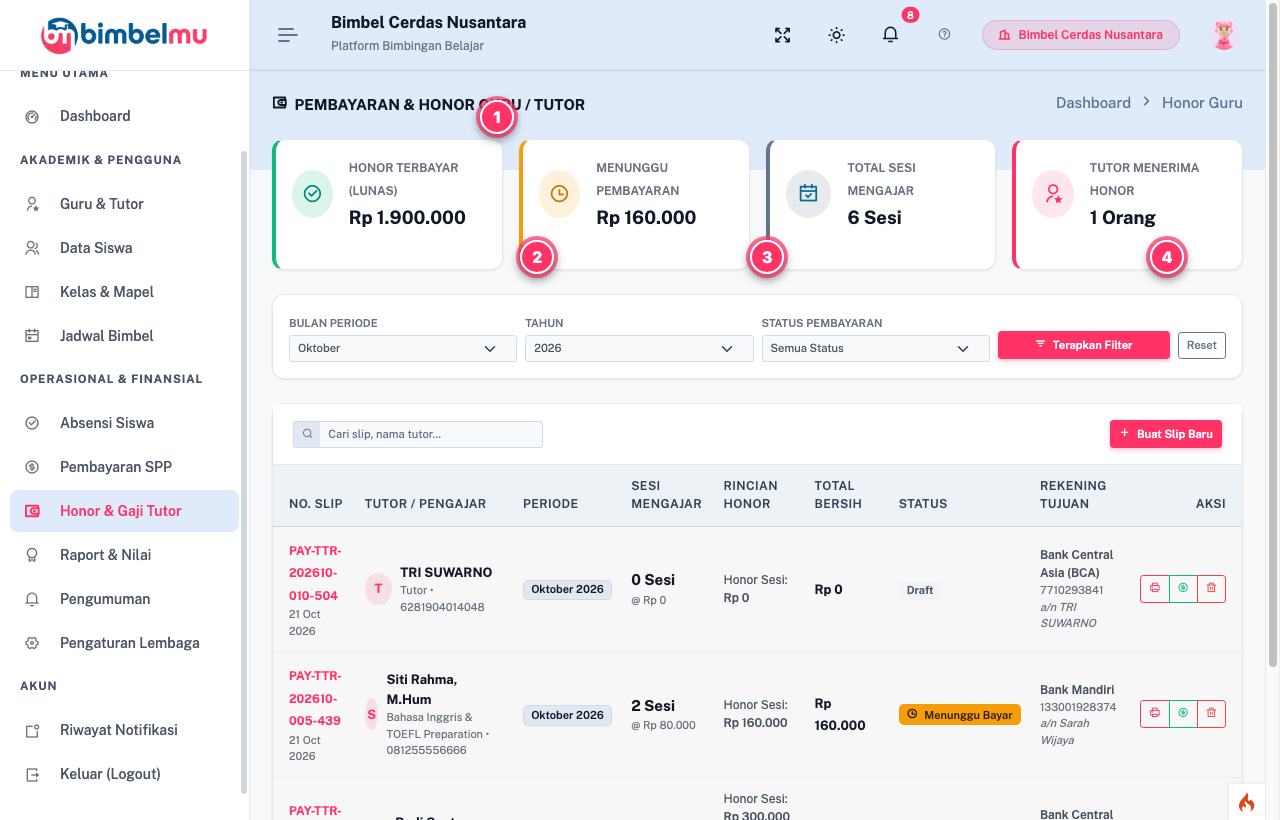Open Absensi Siswa menu
Viewport: 1280px width, 820px height.
124,423
